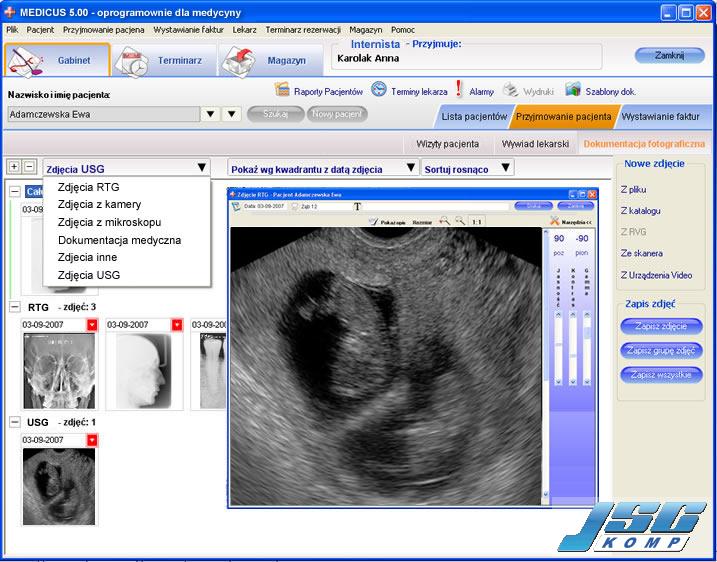Open the Pacjent menu
This screenshot has height=562, width=717.
point(40,30)
